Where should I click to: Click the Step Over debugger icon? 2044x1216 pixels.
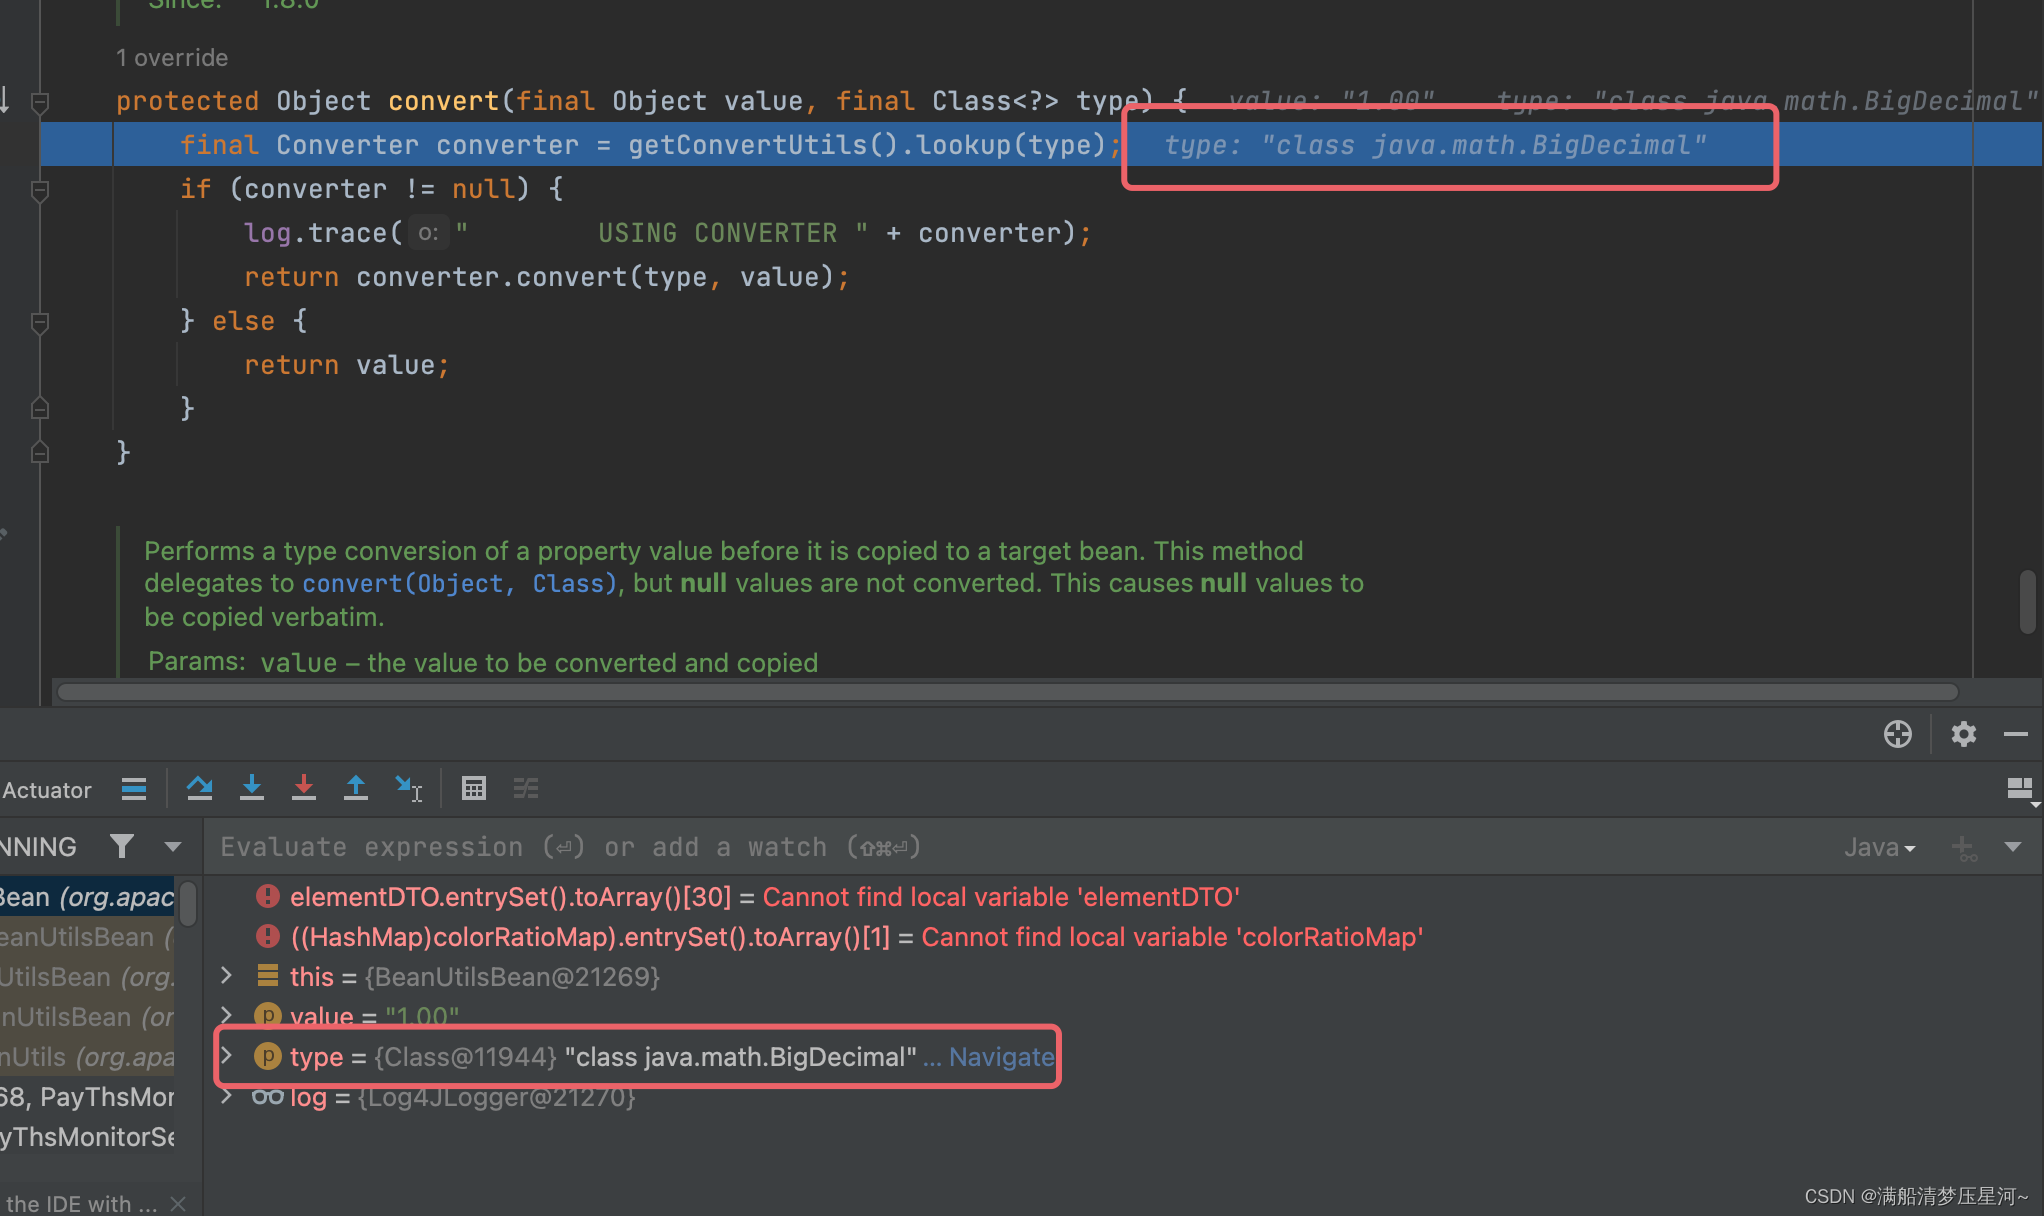199,789
